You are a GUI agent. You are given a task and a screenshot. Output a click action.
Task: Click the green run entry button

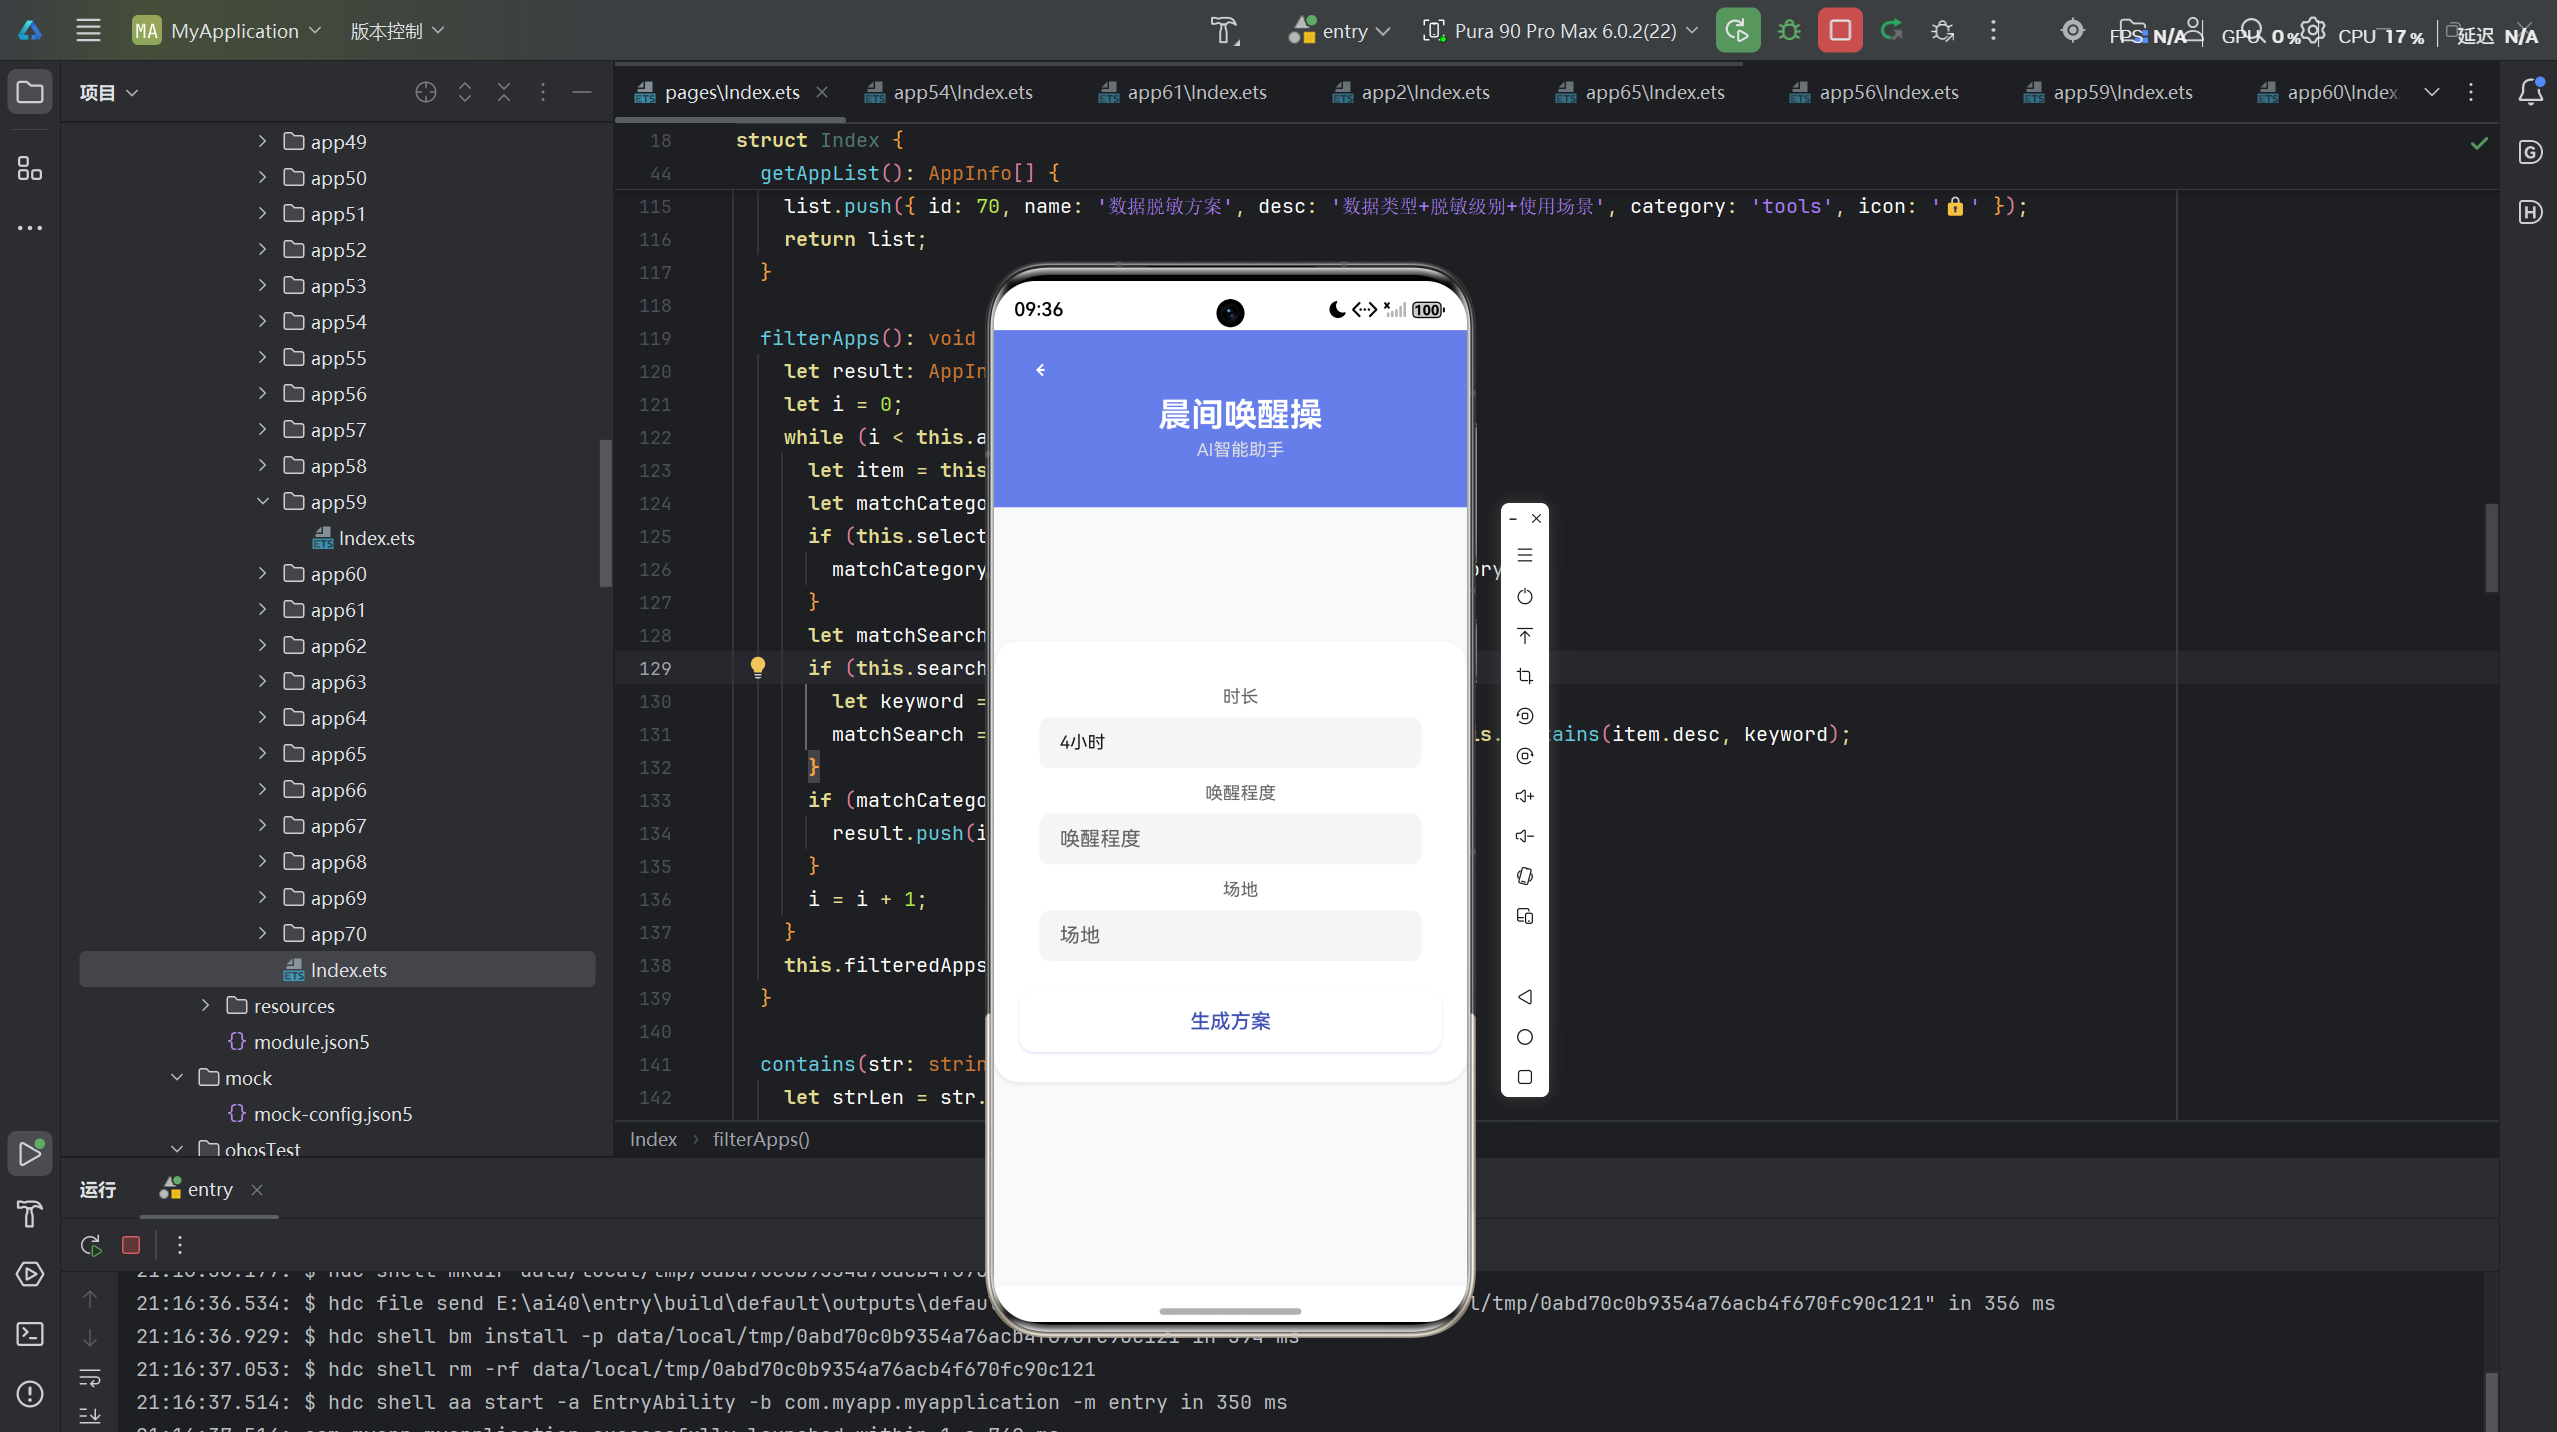coord(1738,30)
